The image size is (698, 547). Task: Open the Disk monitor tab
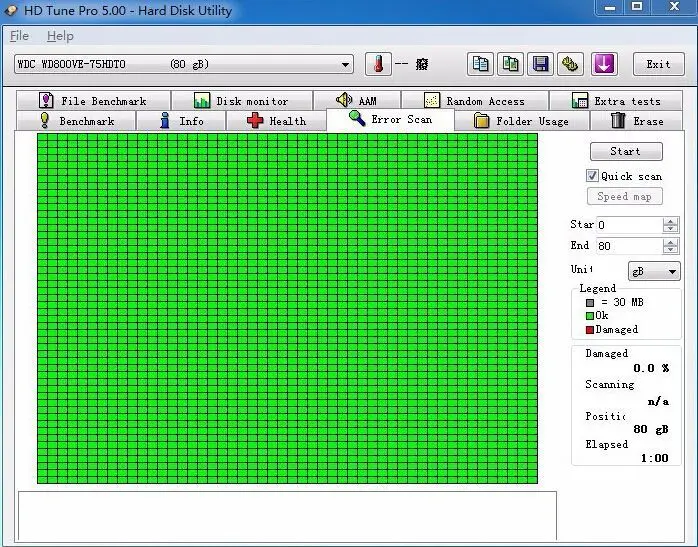coord(242,101)
